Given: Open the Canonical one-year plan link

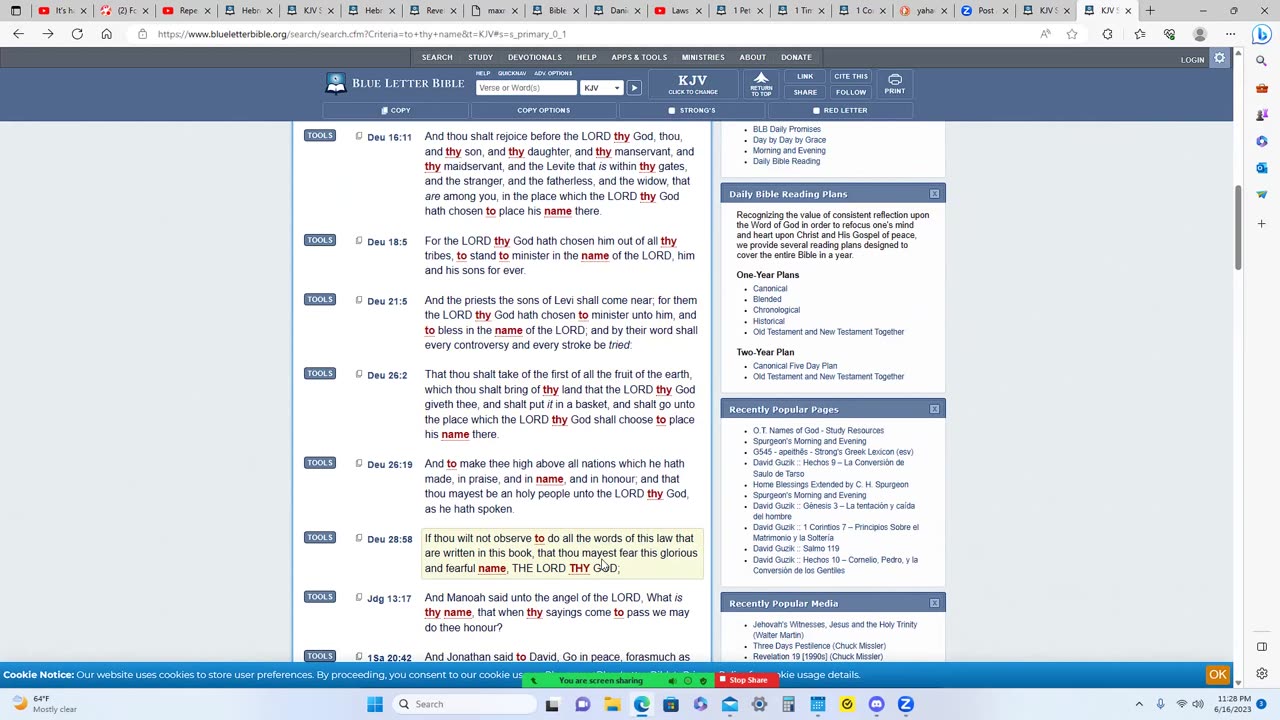Looking at the screenshot, I should [770, 288].
